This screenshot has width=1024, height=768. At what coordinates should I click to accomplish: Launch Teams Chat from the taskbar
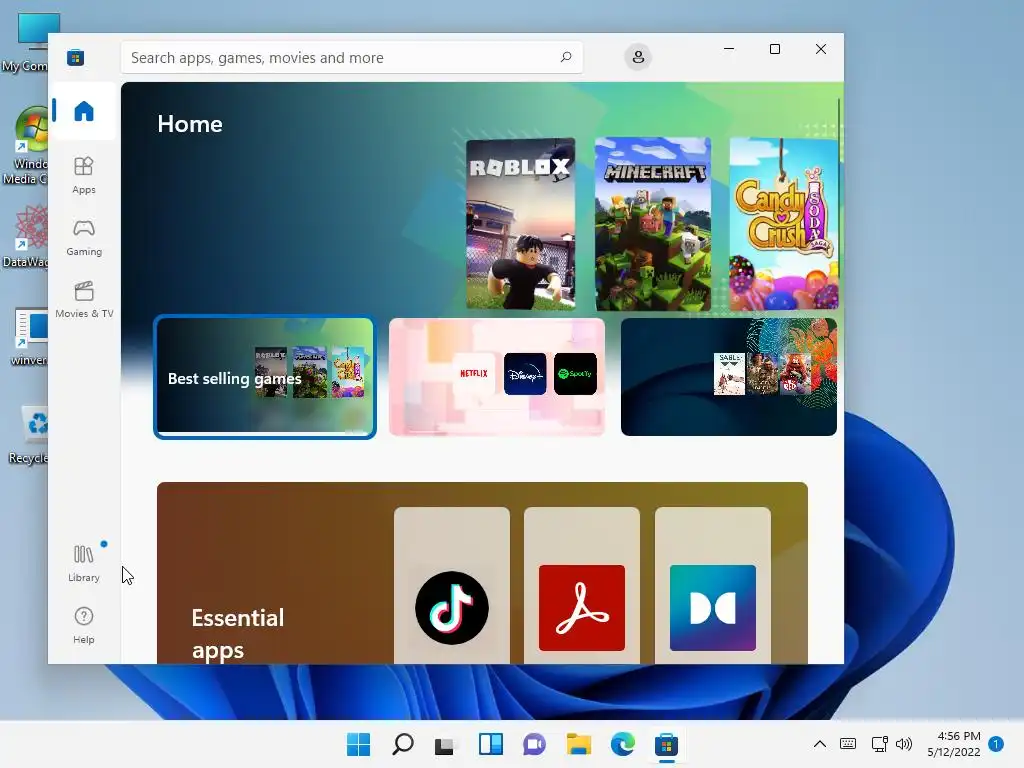point(534,744)
